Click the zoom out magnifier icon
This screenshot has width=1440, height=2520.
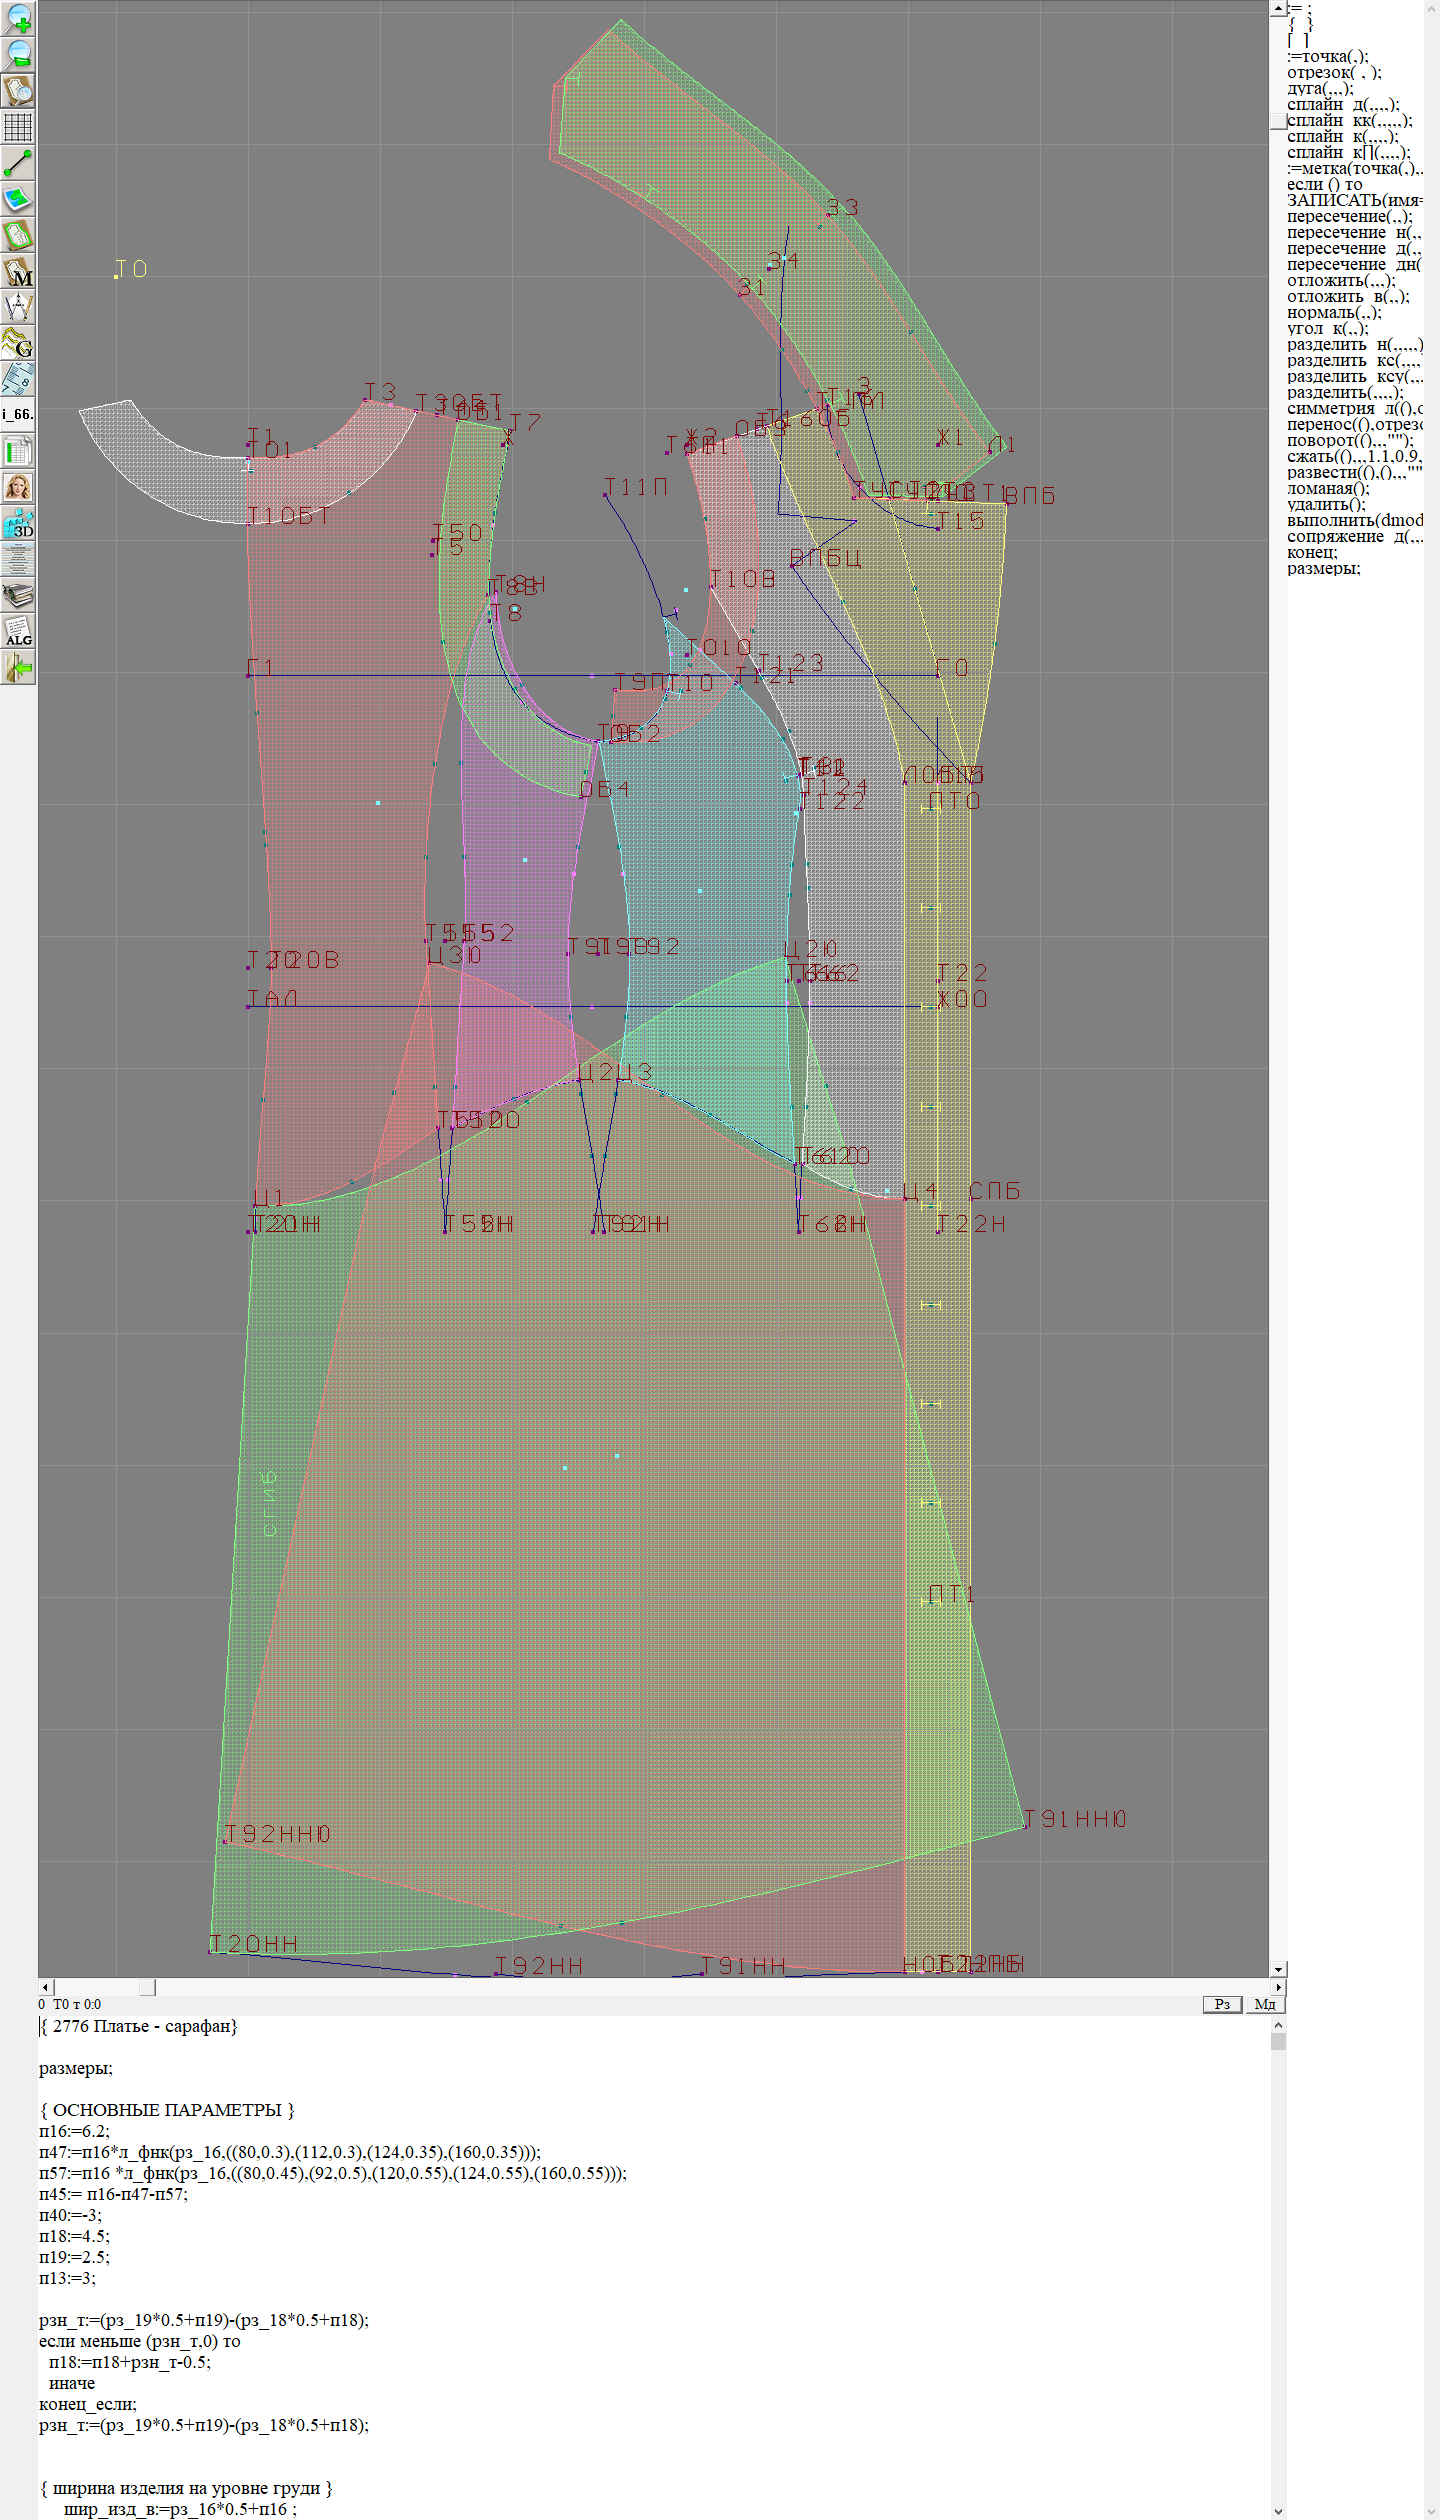click(x=18, y=54)
